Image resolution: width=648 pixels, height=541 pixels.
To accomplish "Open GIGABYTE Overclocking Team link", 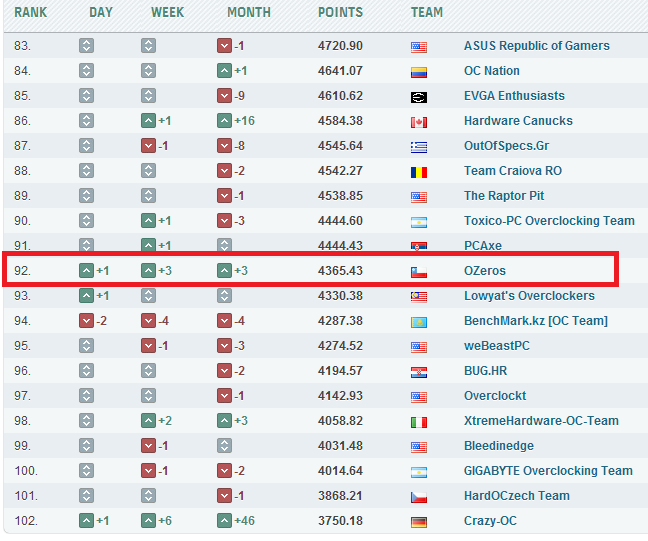I will pos(548,471).
